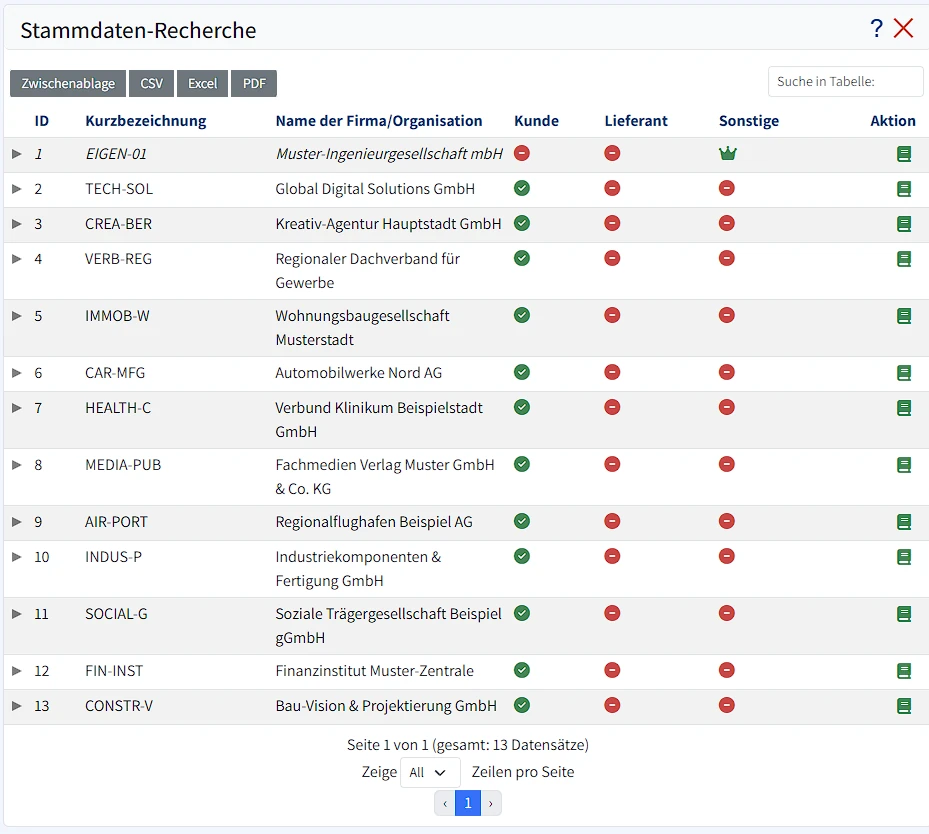Open the action icon for FIN-INST
The image size is (929, 834).
click(x=904, y=670)
